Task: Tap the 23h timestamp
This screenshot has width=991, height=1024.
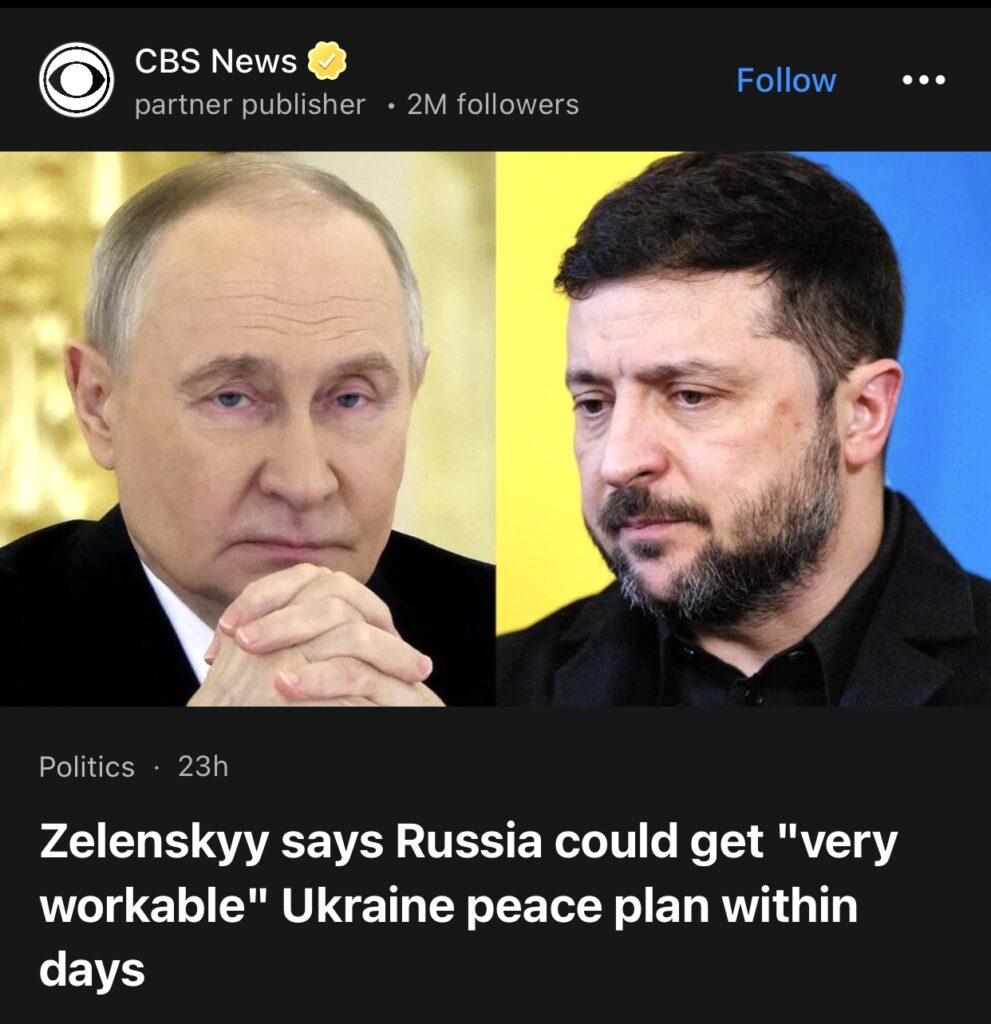Action: [203, 766]
